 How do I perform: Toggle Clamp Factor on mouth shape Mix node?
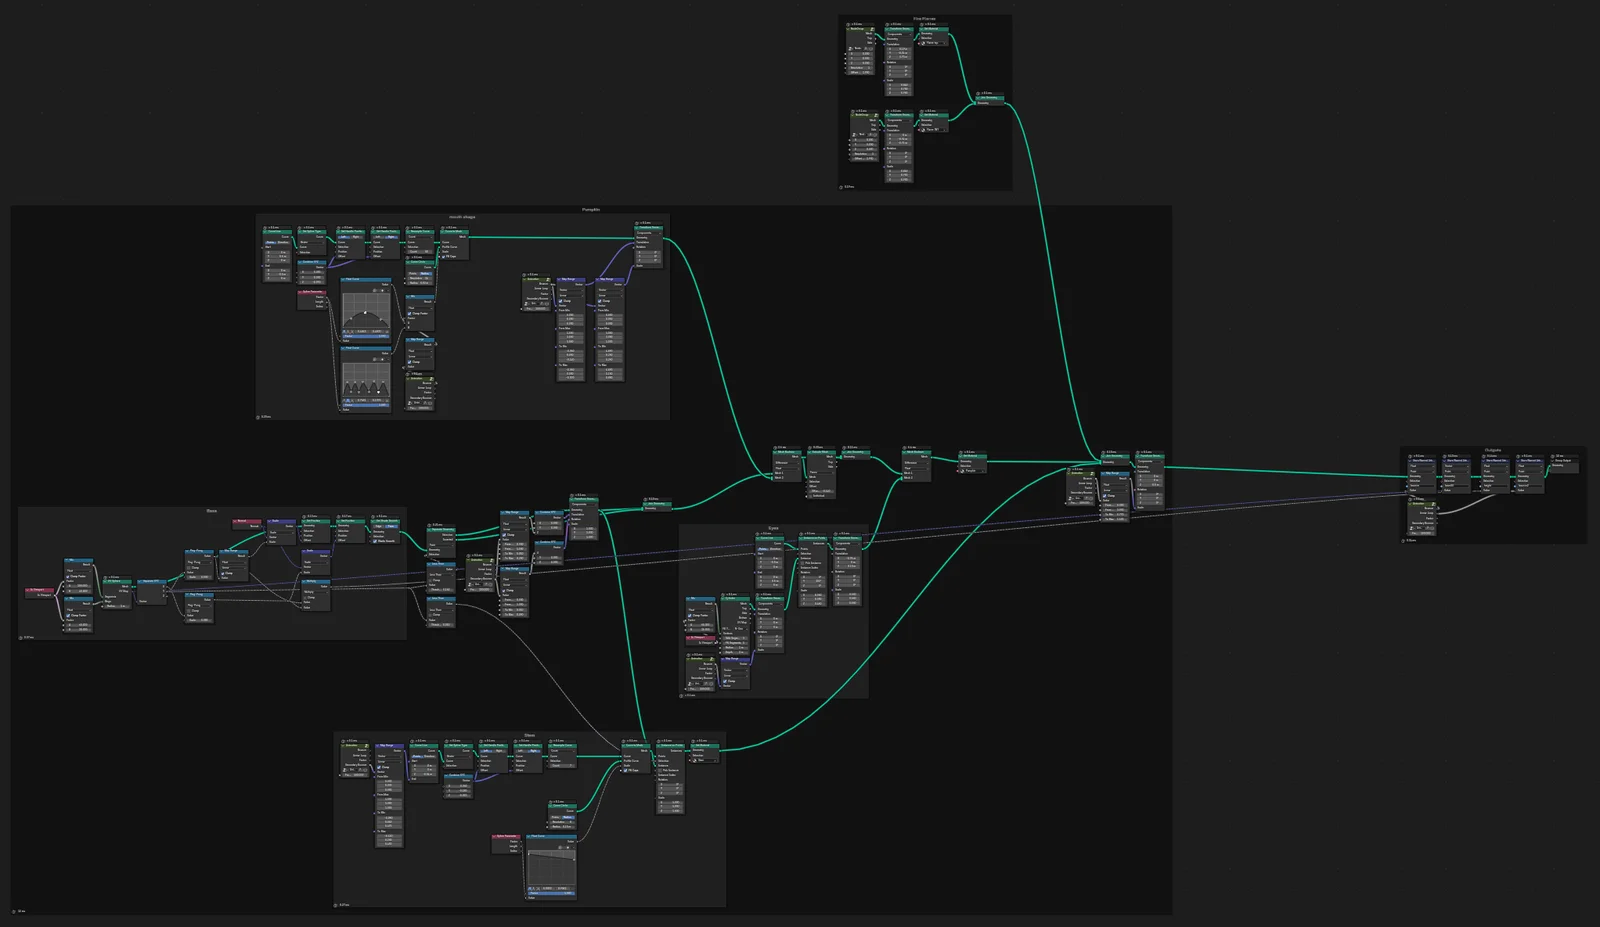[x=410, y=313]
